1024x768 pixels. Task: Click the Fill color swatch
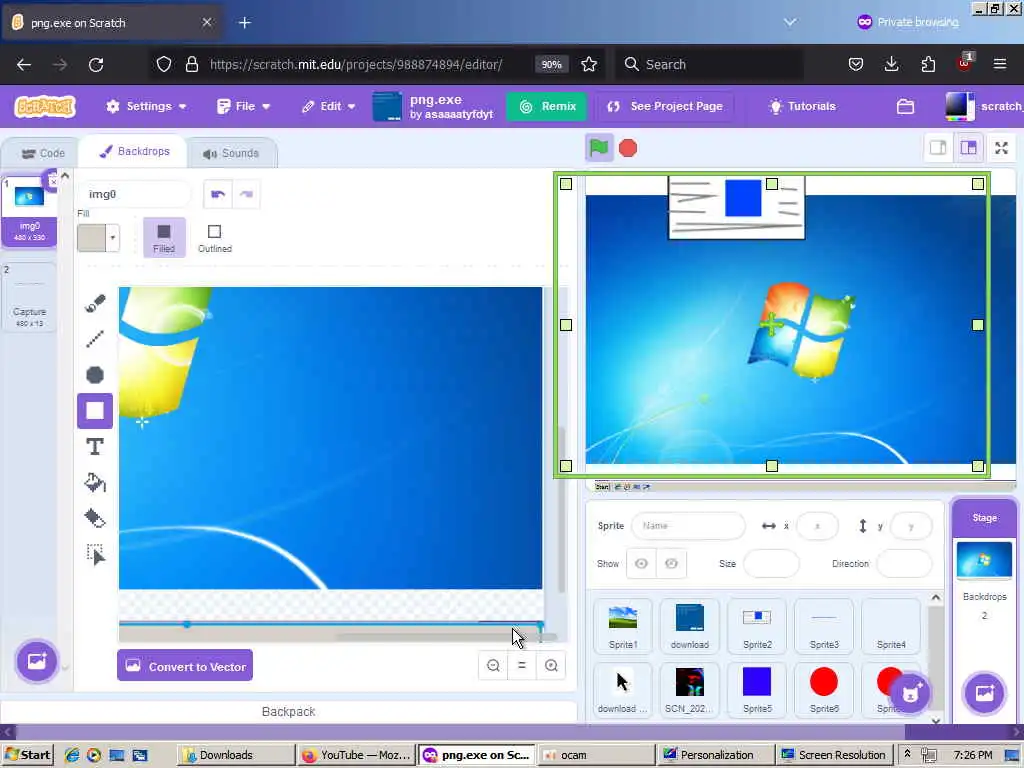coord(92,238)
